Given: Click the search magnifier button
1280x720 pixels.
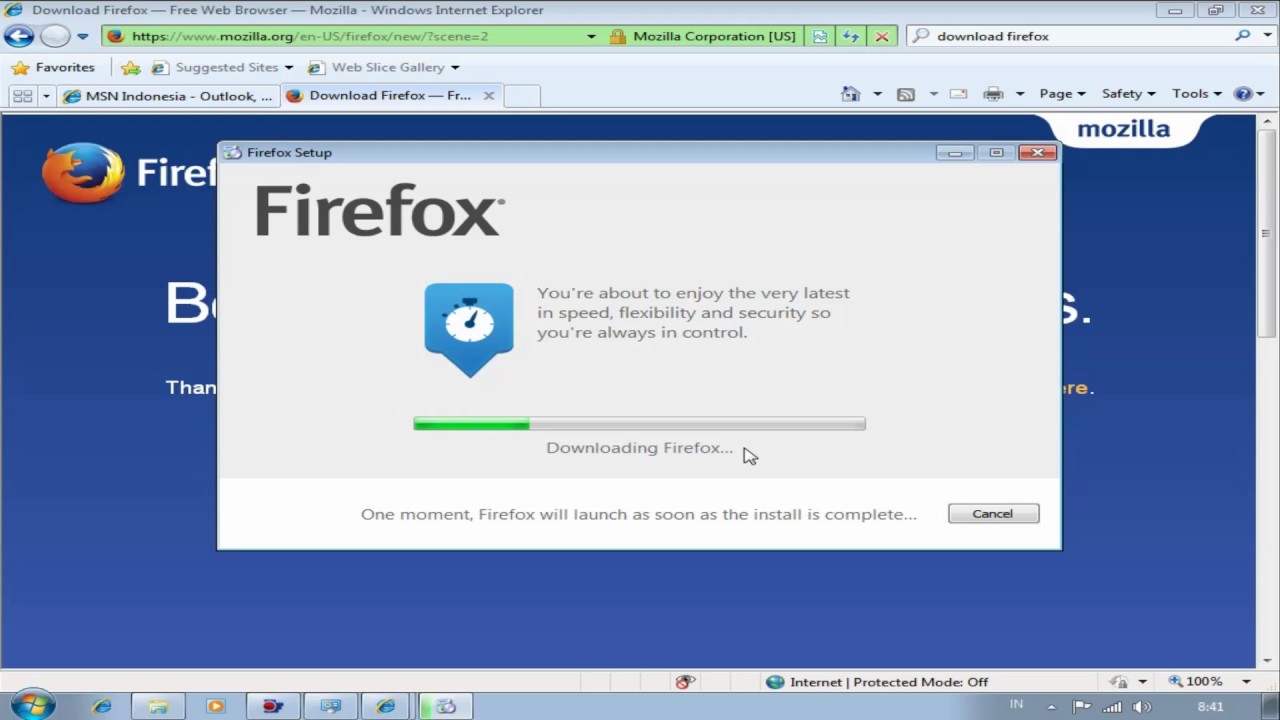Looking at the screenshot, I should (x=1243, y=36).
